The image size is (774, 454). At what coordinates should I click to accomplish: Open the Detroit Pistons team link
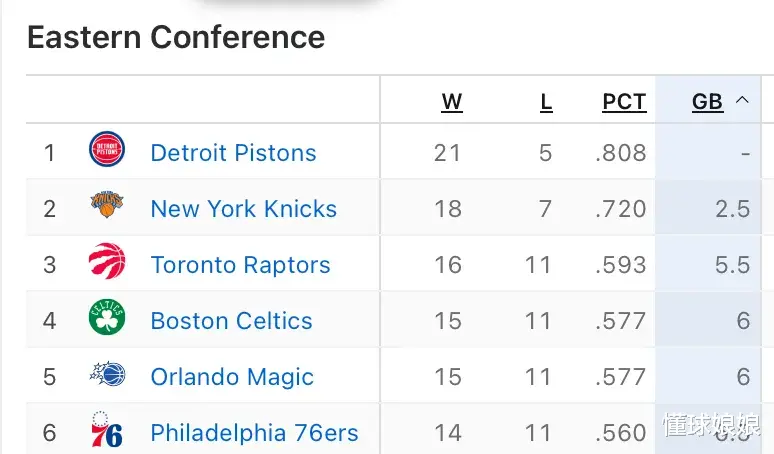(233, 153)
